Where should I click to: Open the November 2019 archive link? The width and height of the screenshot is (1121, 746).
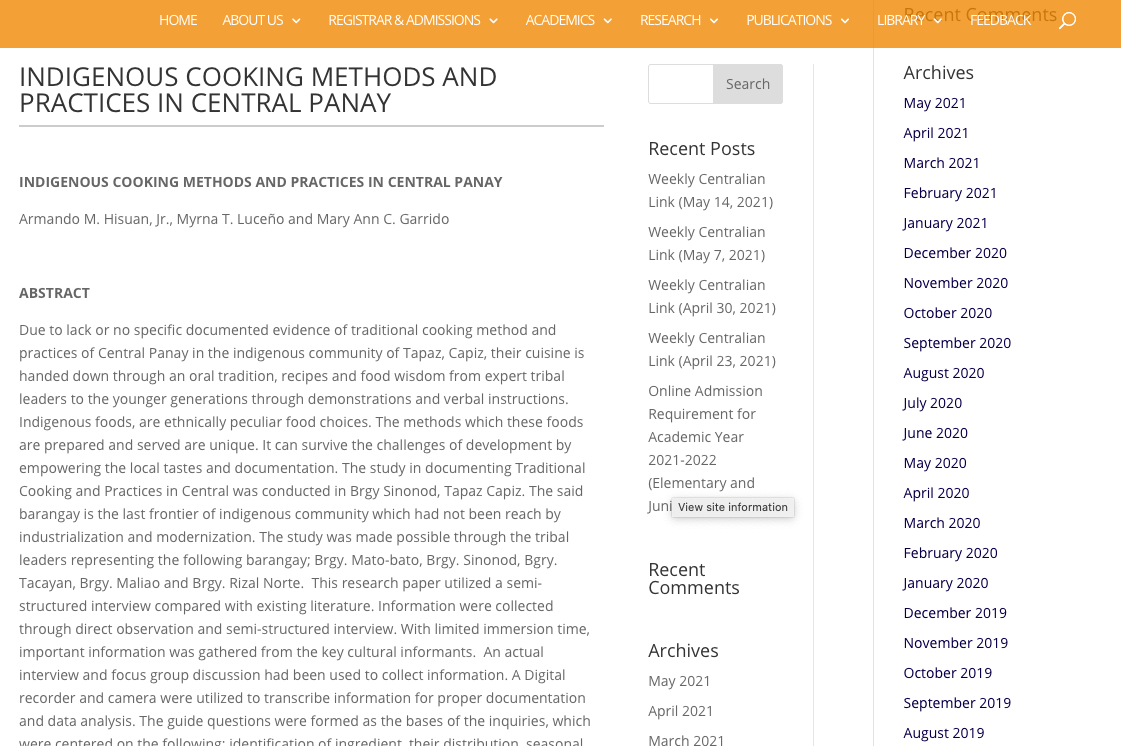955,644
